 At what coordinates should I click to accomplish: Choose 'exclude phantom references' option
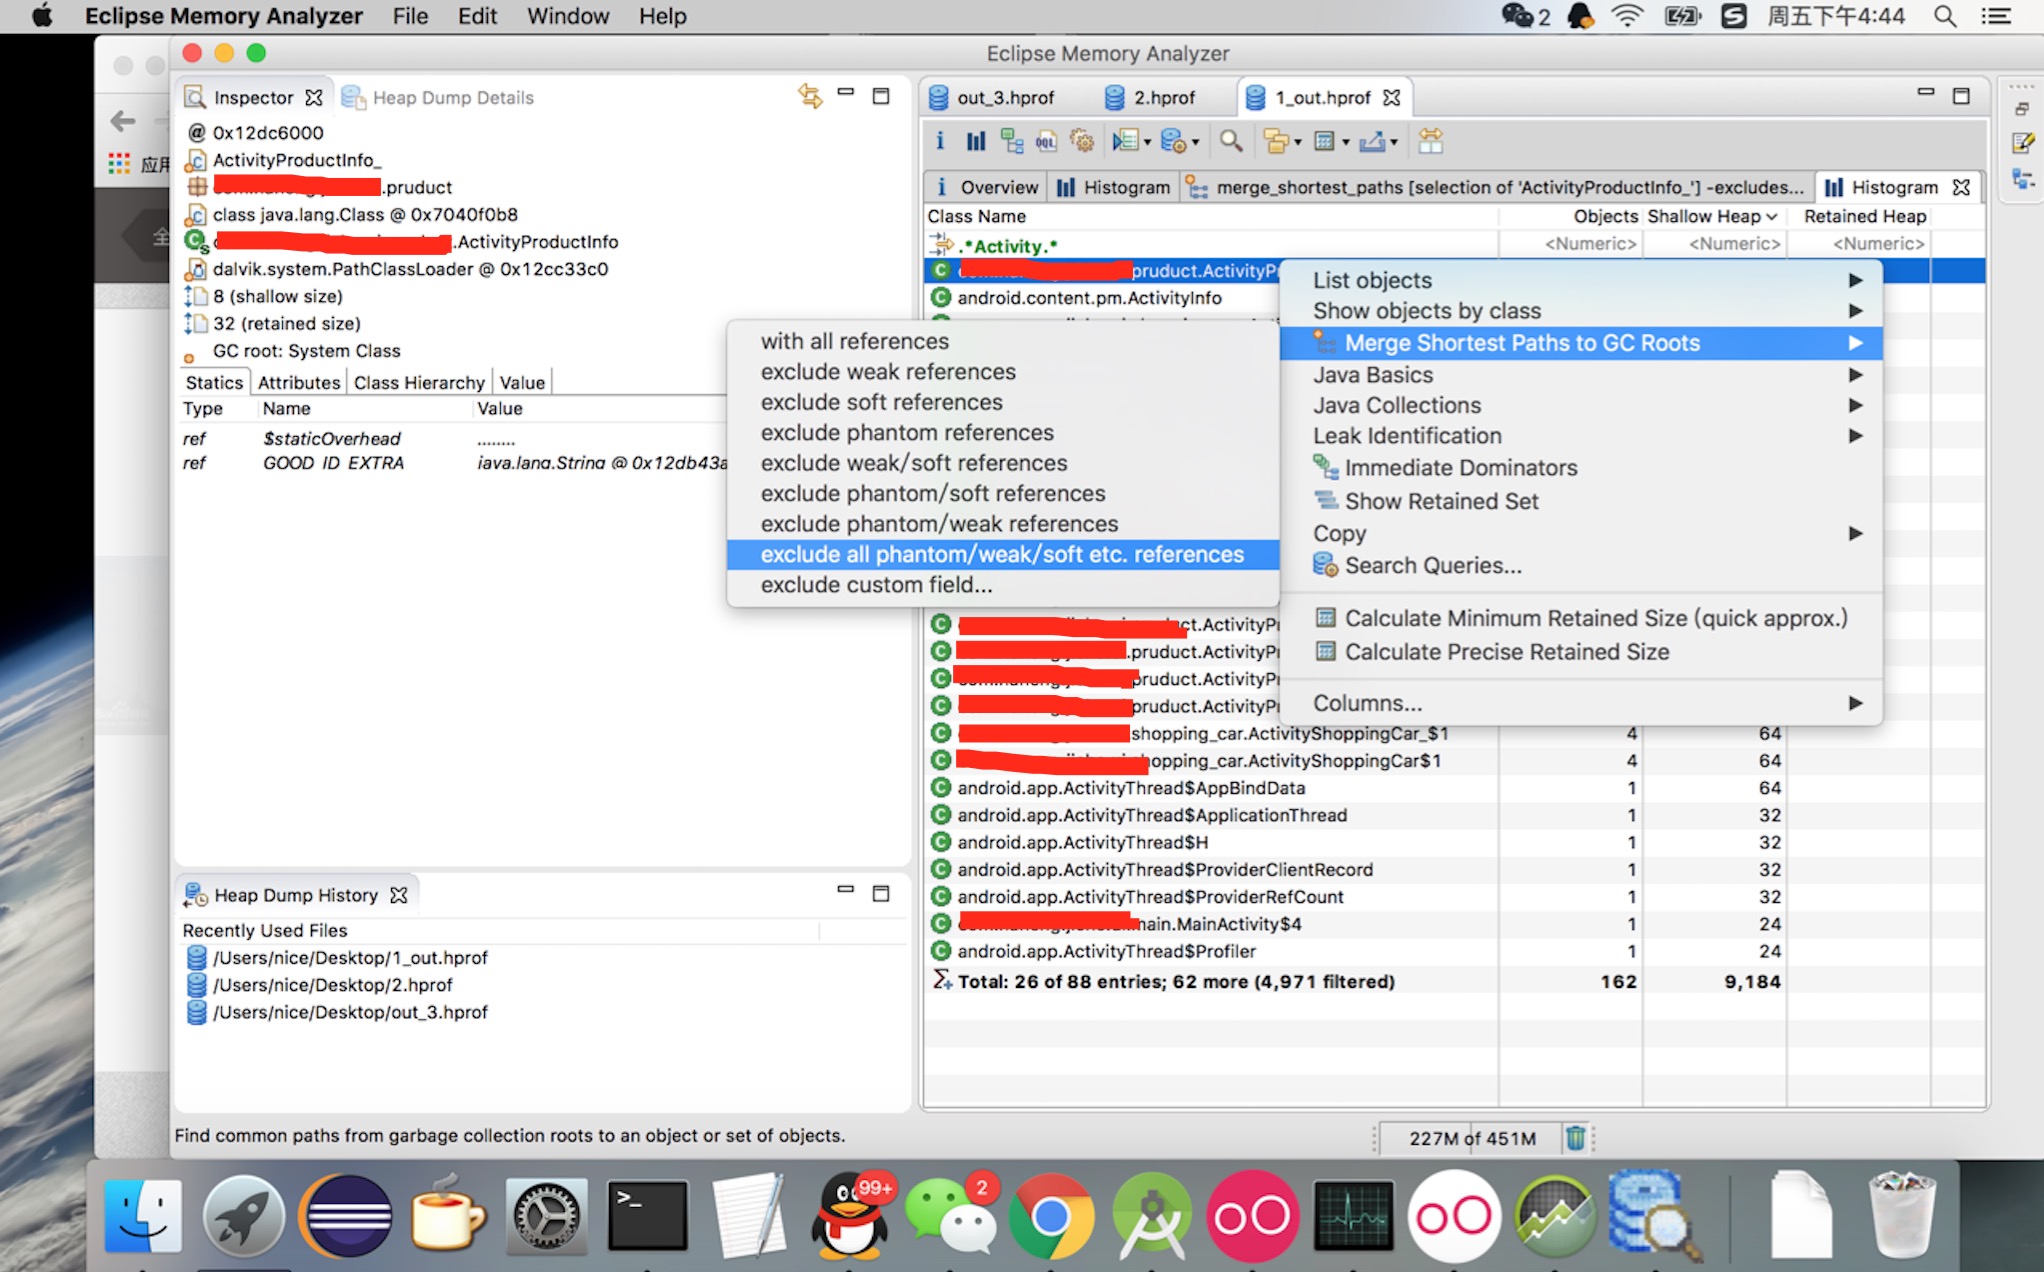point(1003,433)
